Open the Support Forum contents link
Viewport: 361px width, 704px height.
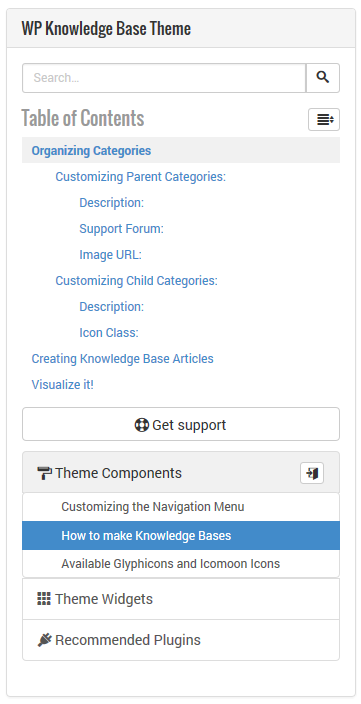pyautogui.click(x=121, y=229)
